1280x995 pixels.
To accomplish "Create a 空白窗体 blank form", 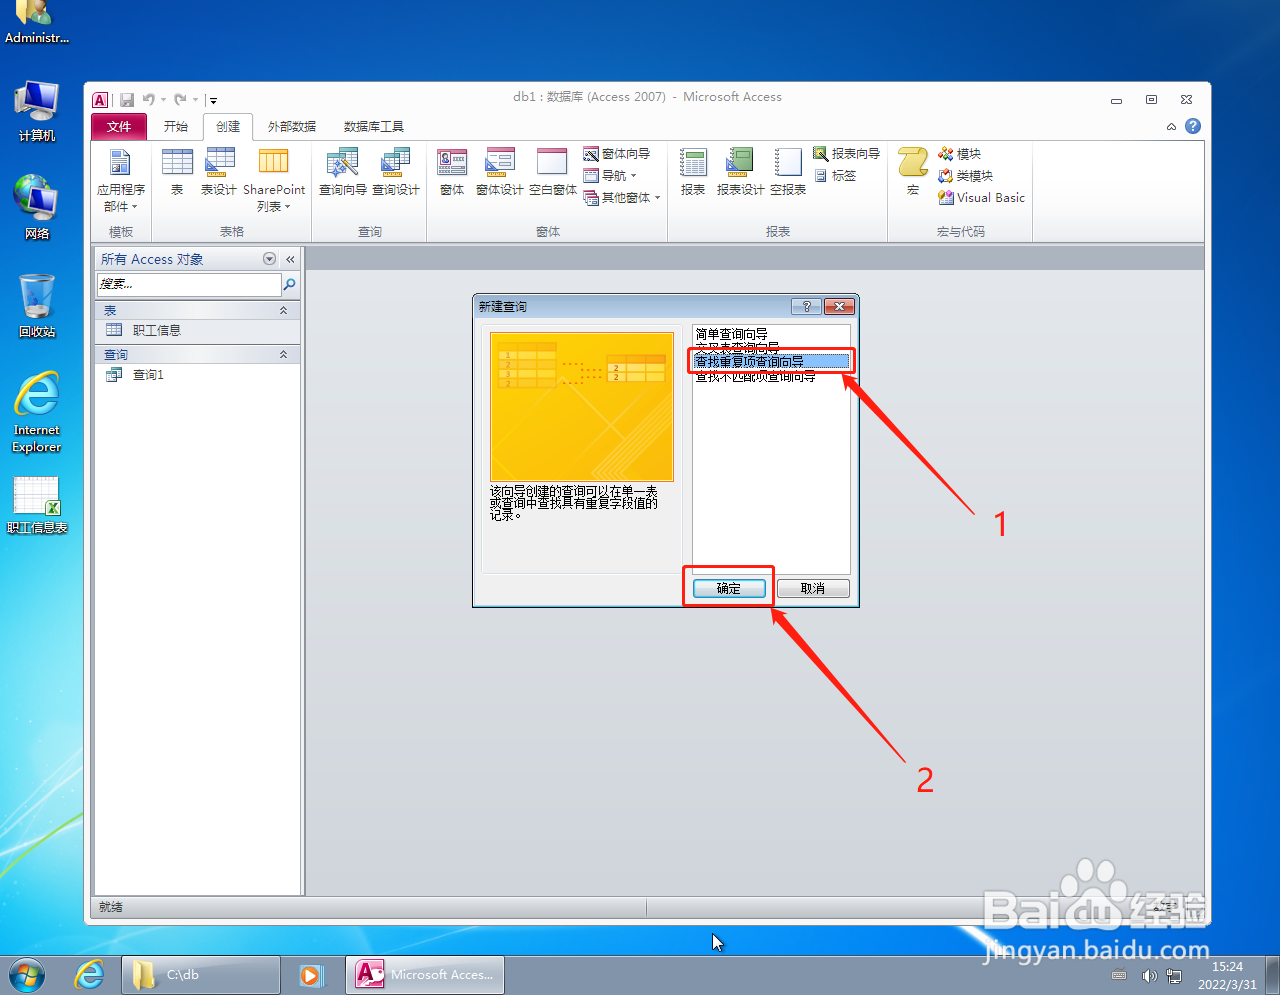I will [552, 172].
